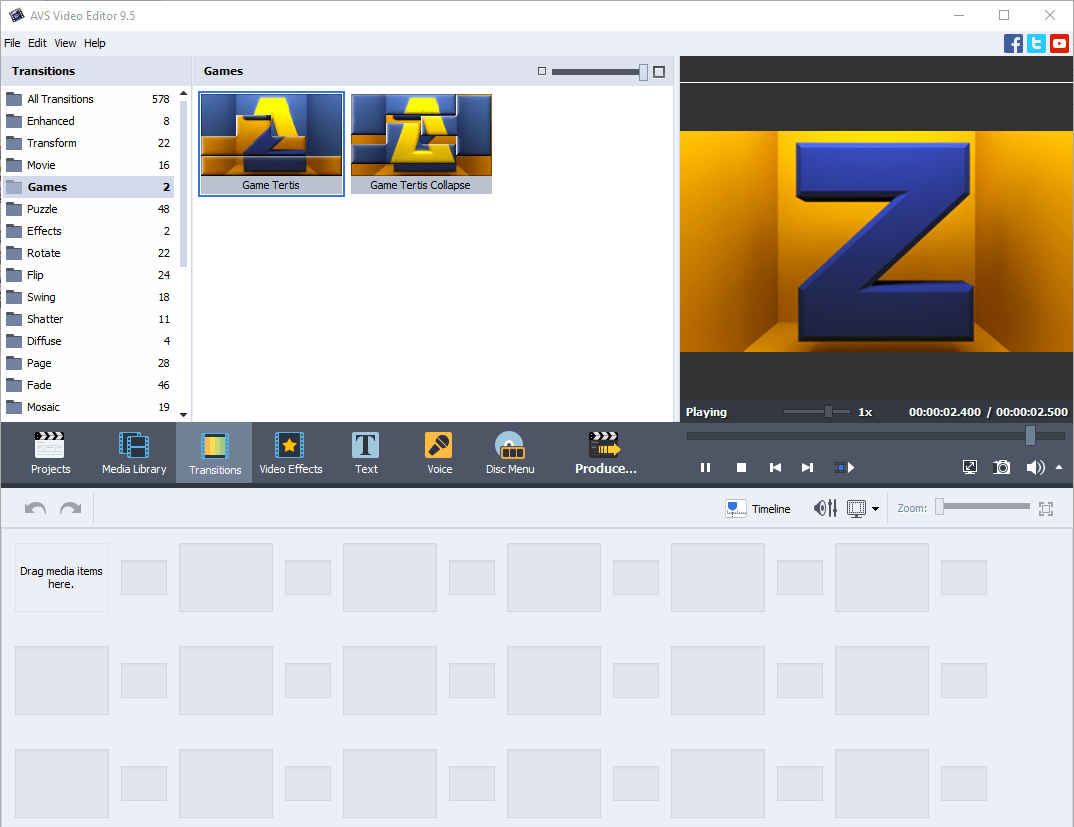Open the Video Effects panel
1074x827 pixels.
tap(290, 452)
